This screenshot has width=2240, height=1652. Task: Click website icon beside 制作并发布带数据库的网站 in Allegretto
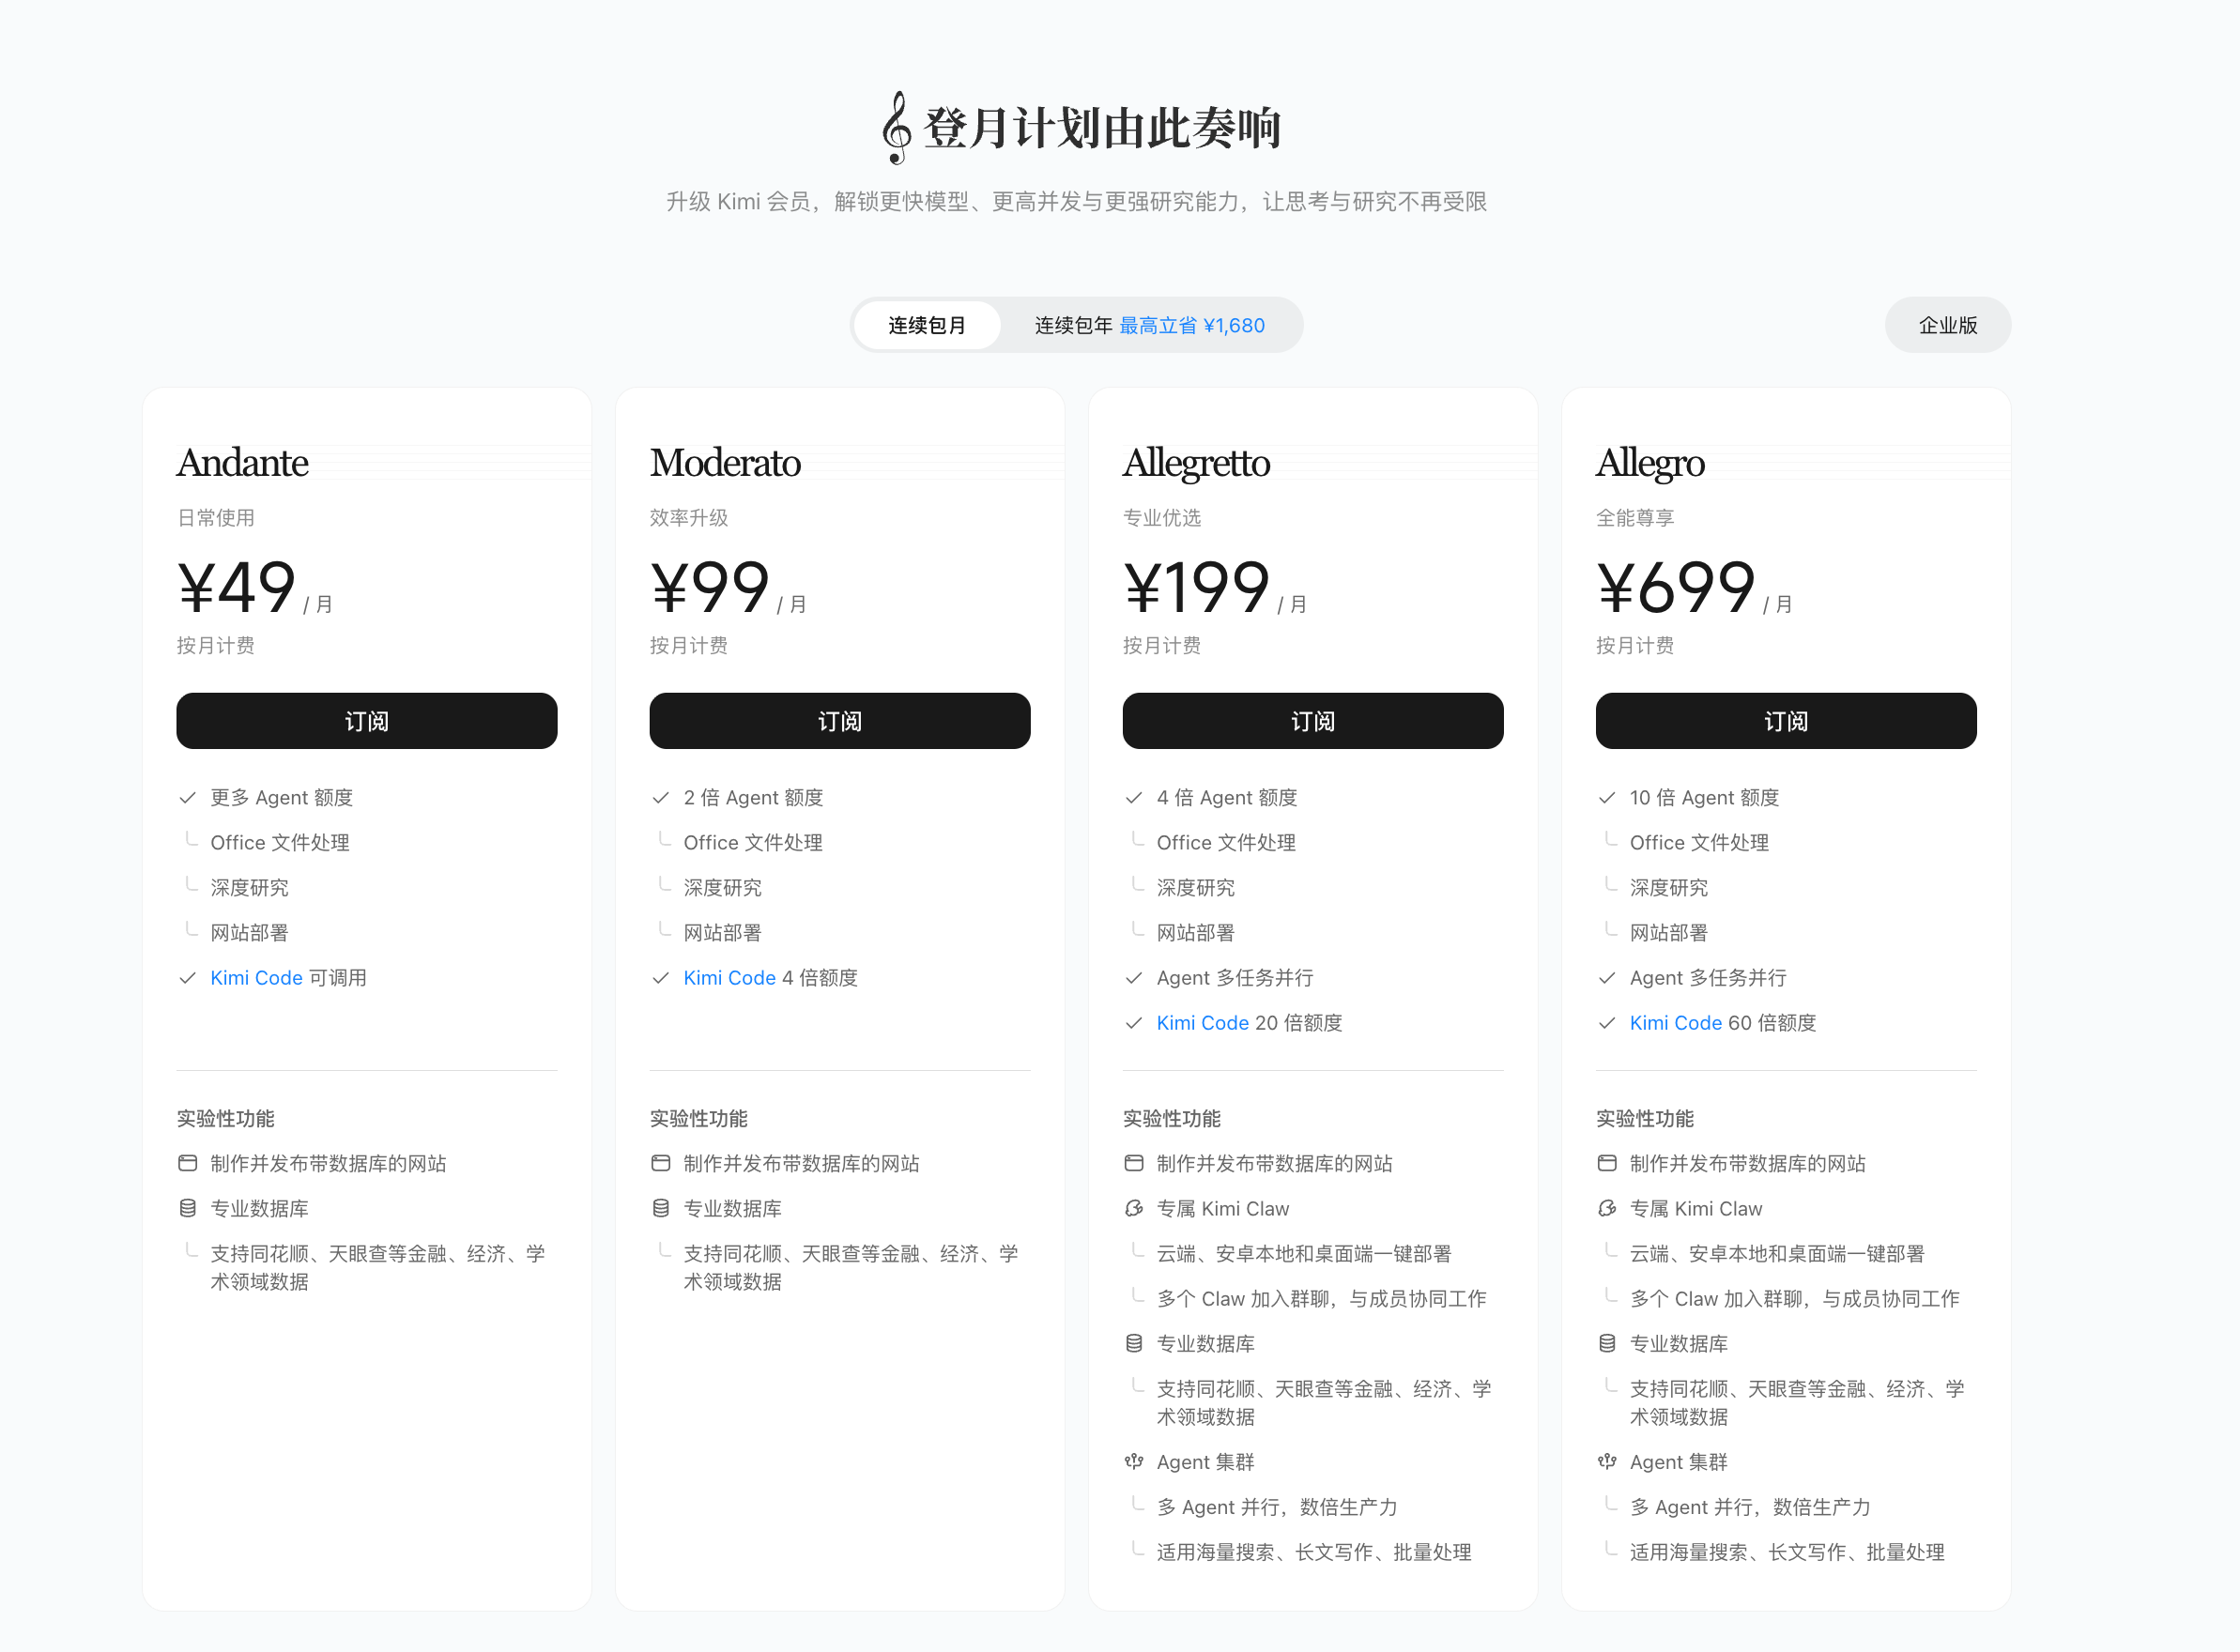click(x=1133, y=1163)
